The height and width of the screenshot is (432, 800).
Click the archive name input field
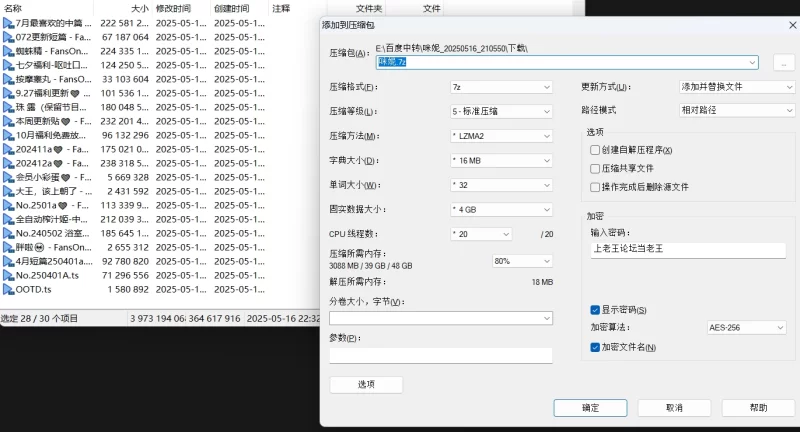click(567, 62)
